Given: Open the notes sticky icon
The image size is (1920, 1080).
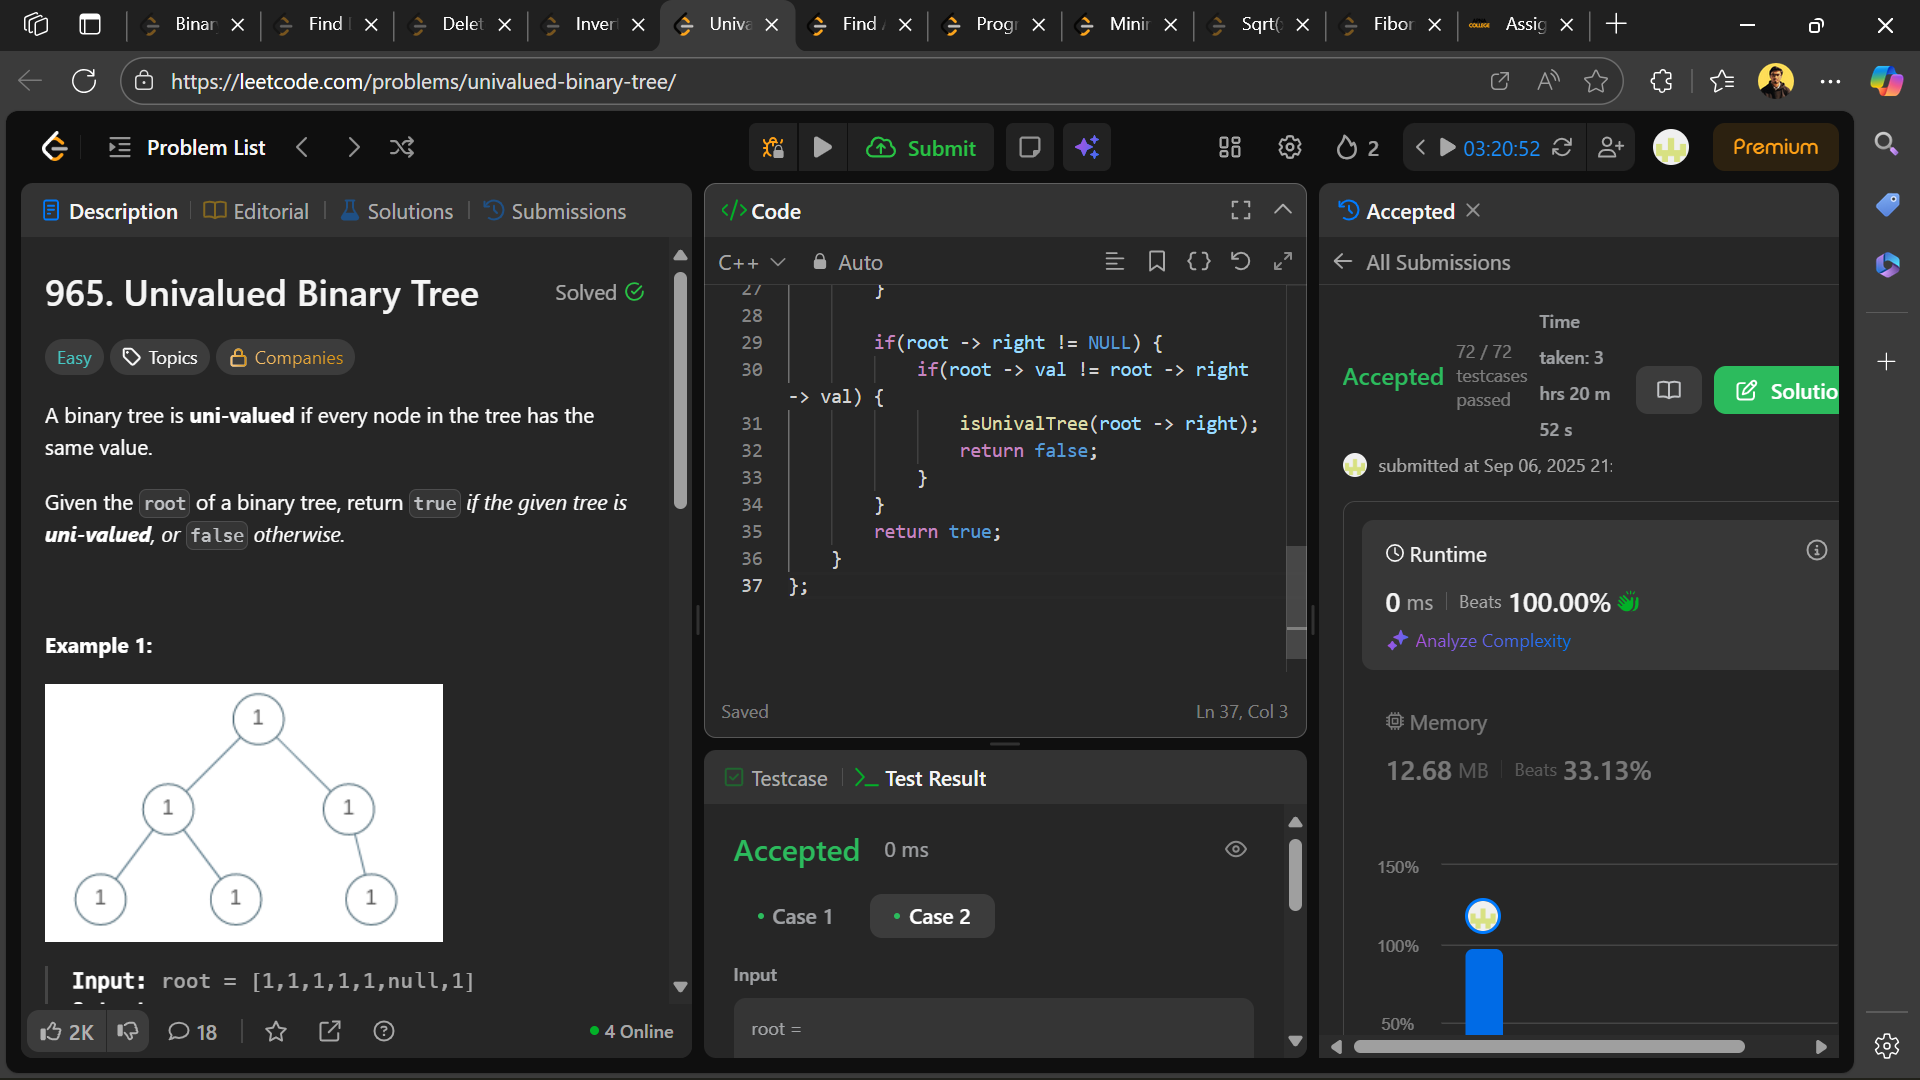Looking at the screenshot, I should (x=1029, y=148).
